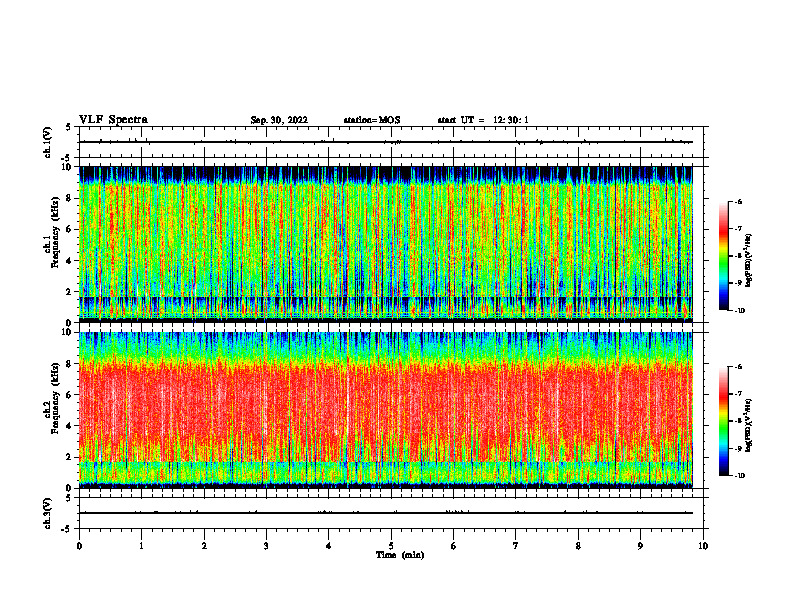Click time axis tick label "0"
Image resolution: width=792 pixels, height=612 pixels.
pos(79,546)
